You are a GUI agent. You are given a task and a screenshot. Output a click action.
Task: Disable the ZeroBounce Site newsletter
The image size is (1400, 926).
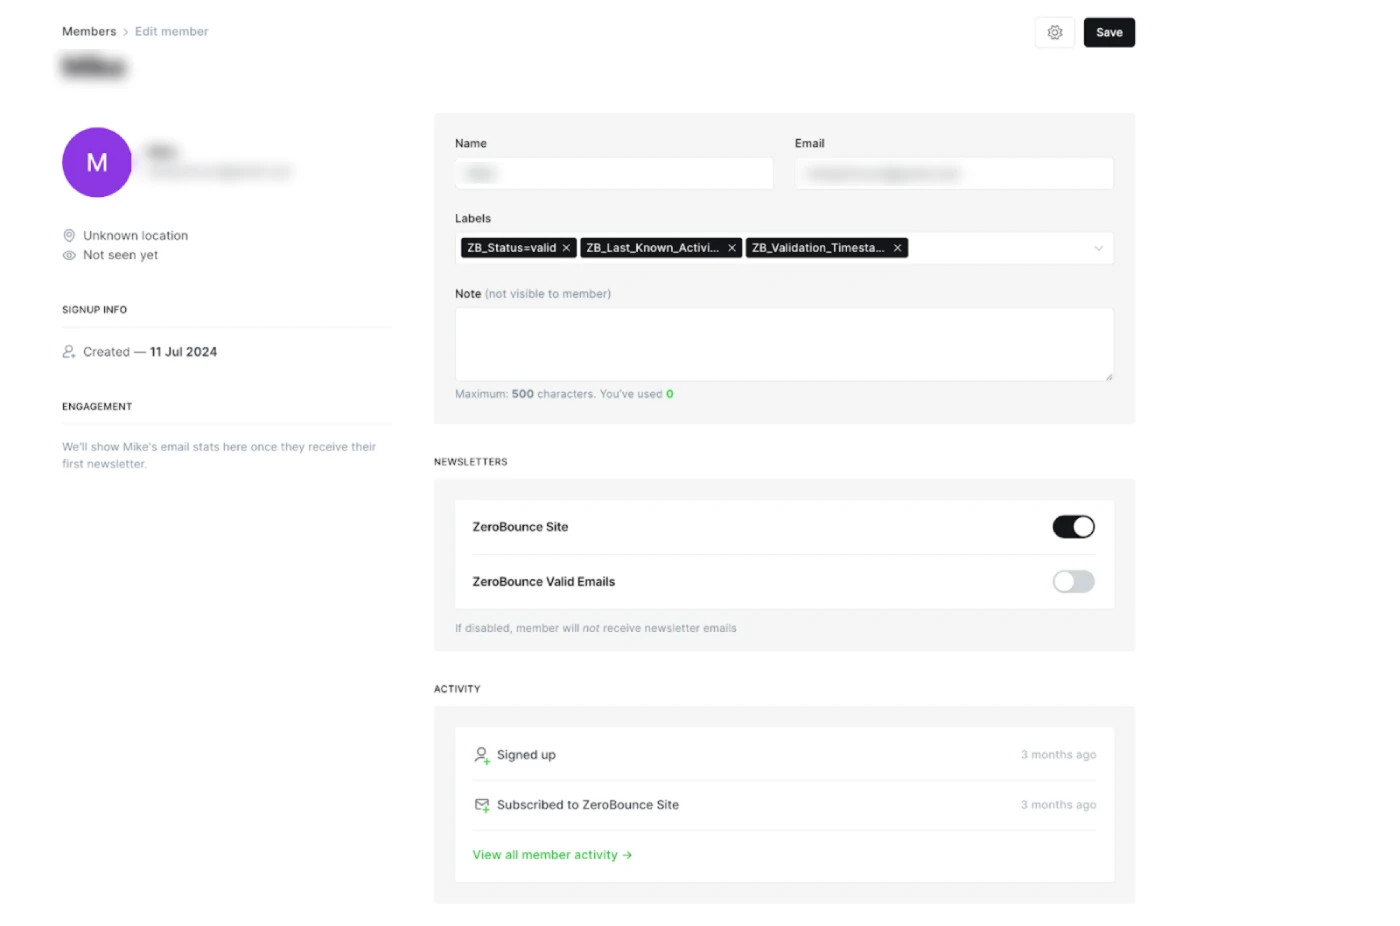[x=1073, y=527]
